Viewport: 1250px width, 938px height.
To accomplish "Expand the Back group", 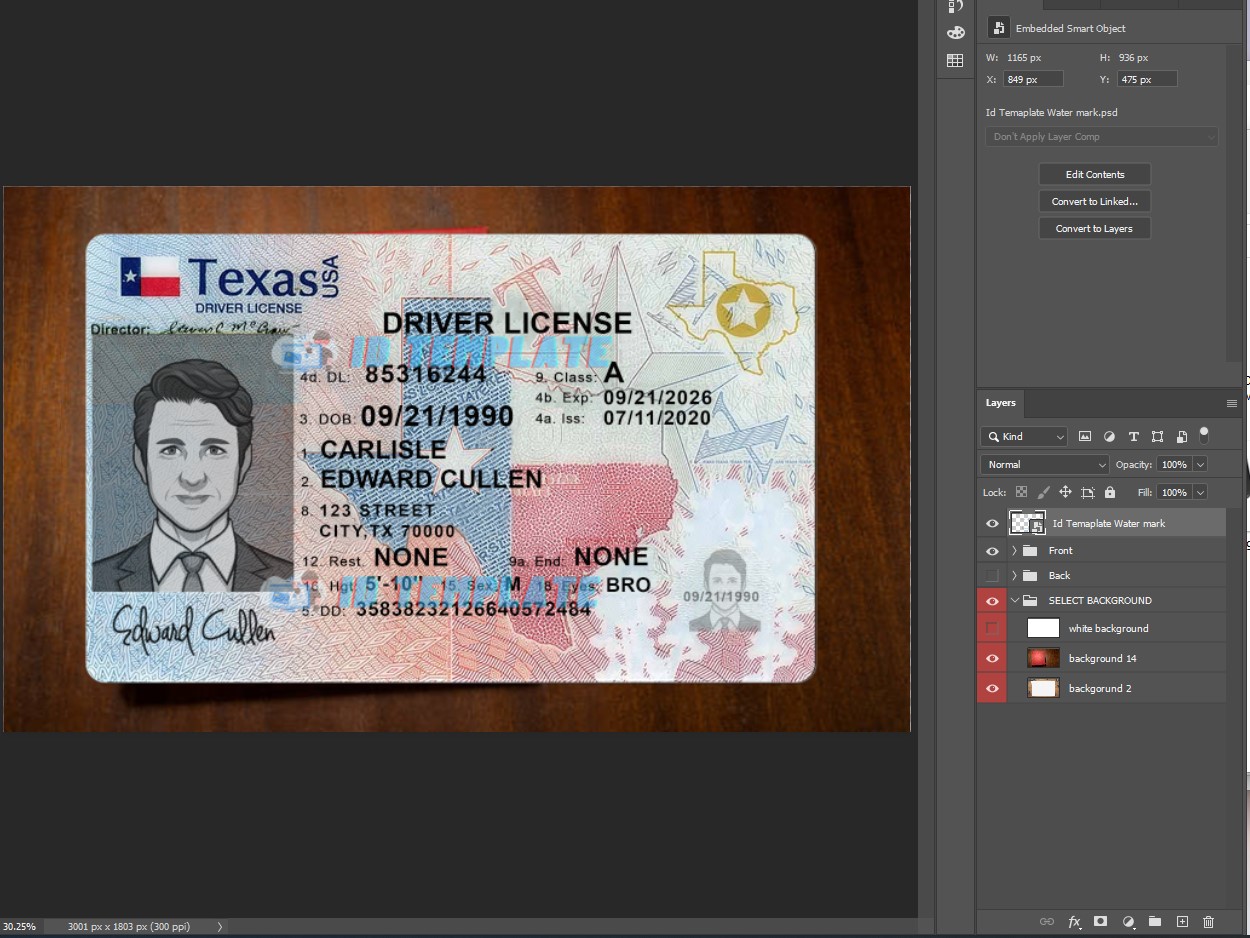I will pyautogui.click(x=1014, y=576).
